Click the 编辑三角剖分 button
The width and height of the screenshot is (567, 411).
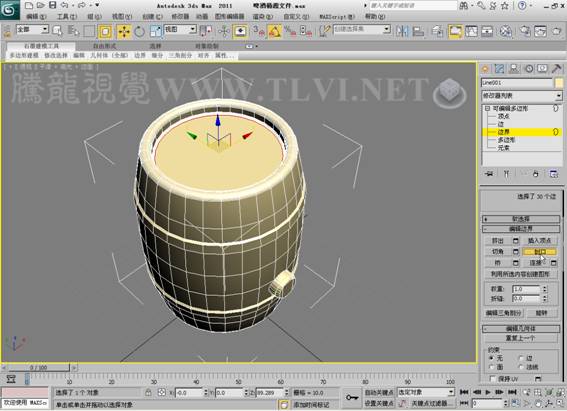[503, 313]
